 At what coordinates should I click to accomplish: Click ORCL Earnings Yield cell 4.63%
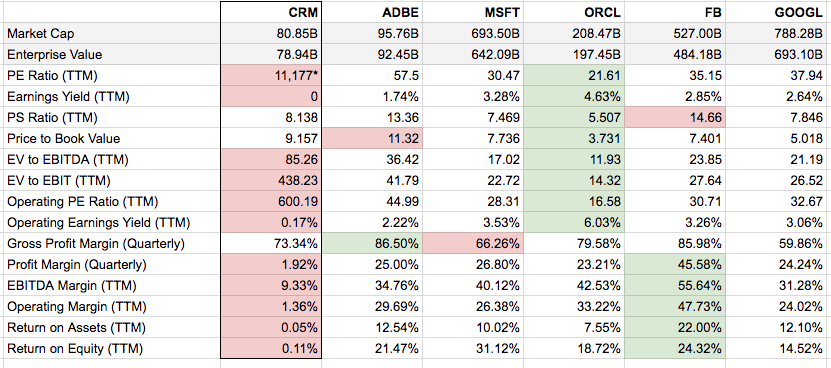click(574, 97)
